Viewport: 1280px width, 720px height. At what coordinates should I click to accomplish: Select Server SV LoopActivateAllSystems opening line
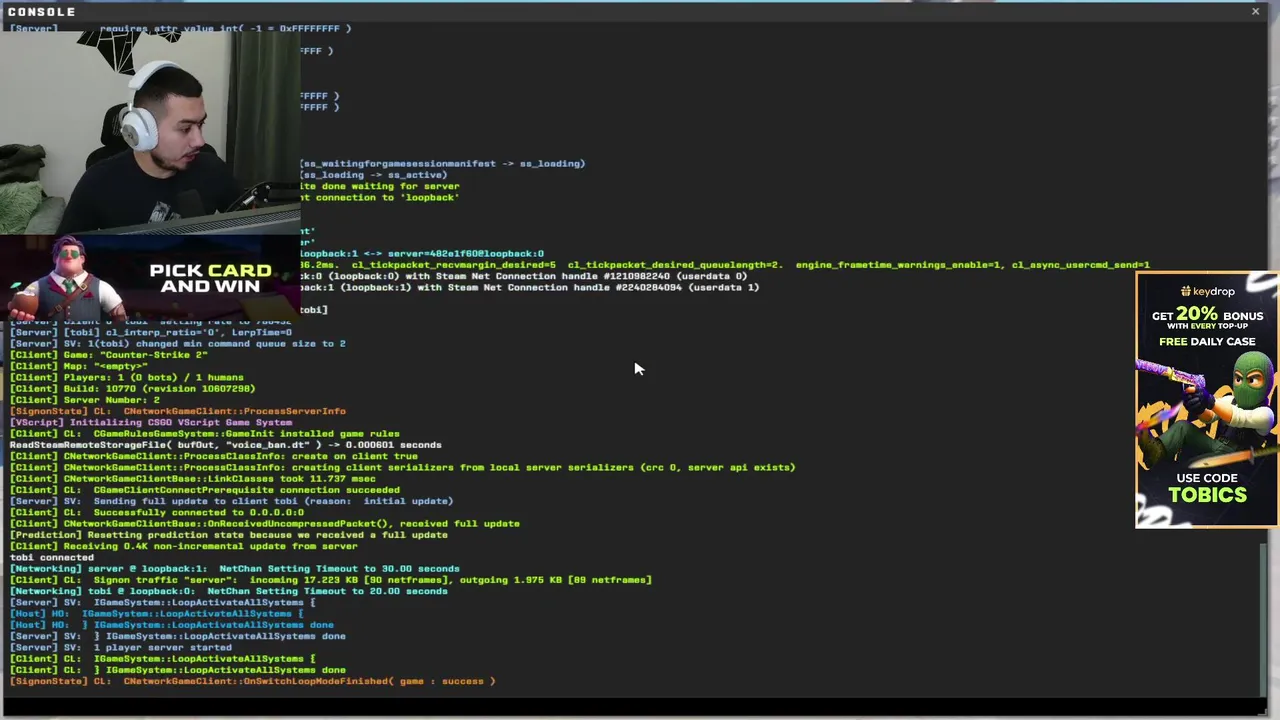tap(163, 602)
